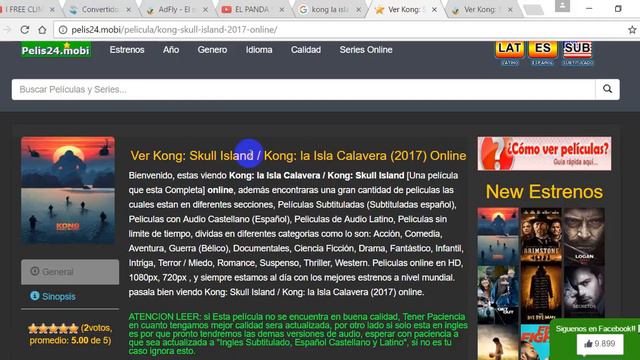This screenshot has height=360, width=640.
Task: Select the SUB subtitulado language icon
Action: pos(578,53)
